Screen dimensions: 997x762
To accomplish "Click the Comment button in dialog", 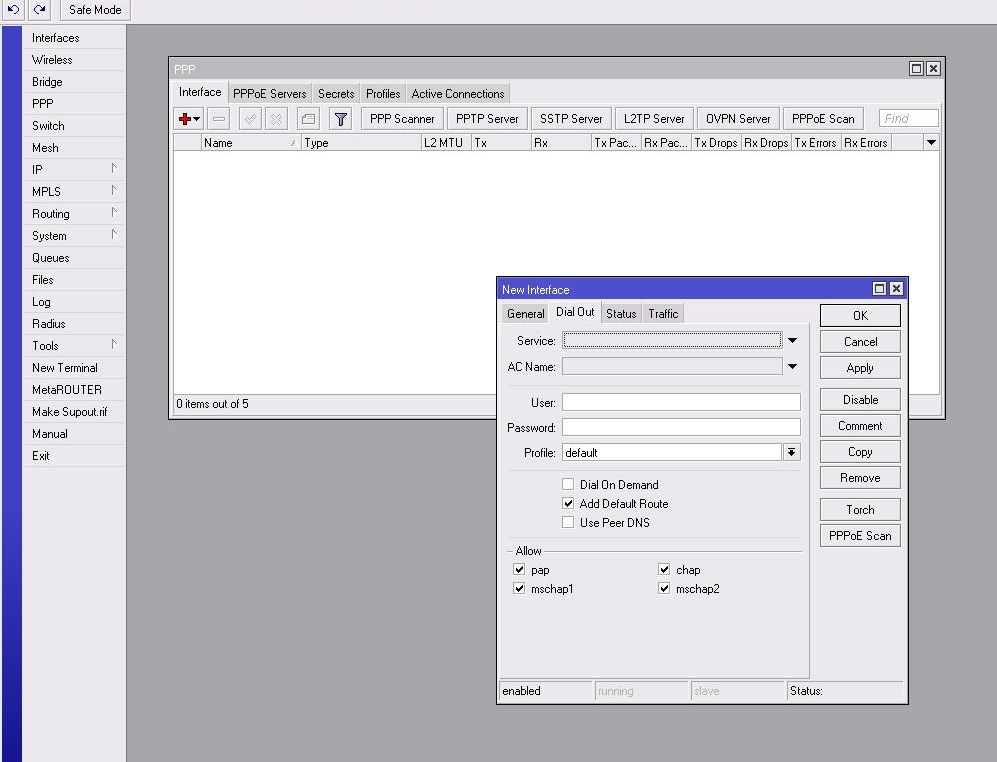I will [860, 426].
